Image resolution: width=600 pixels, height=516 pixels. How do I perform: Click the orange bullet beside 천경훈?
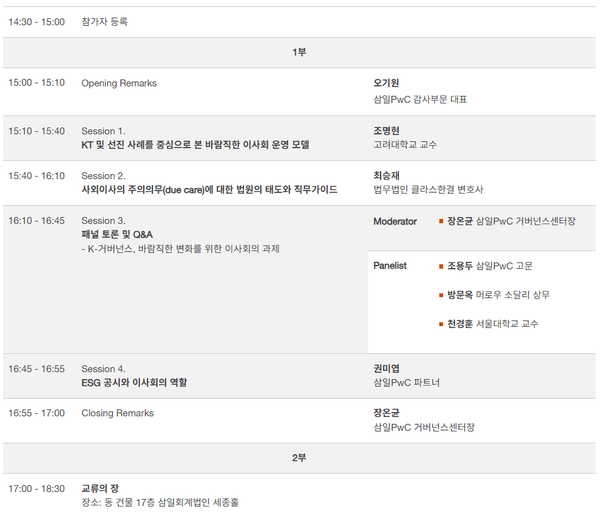441,324
